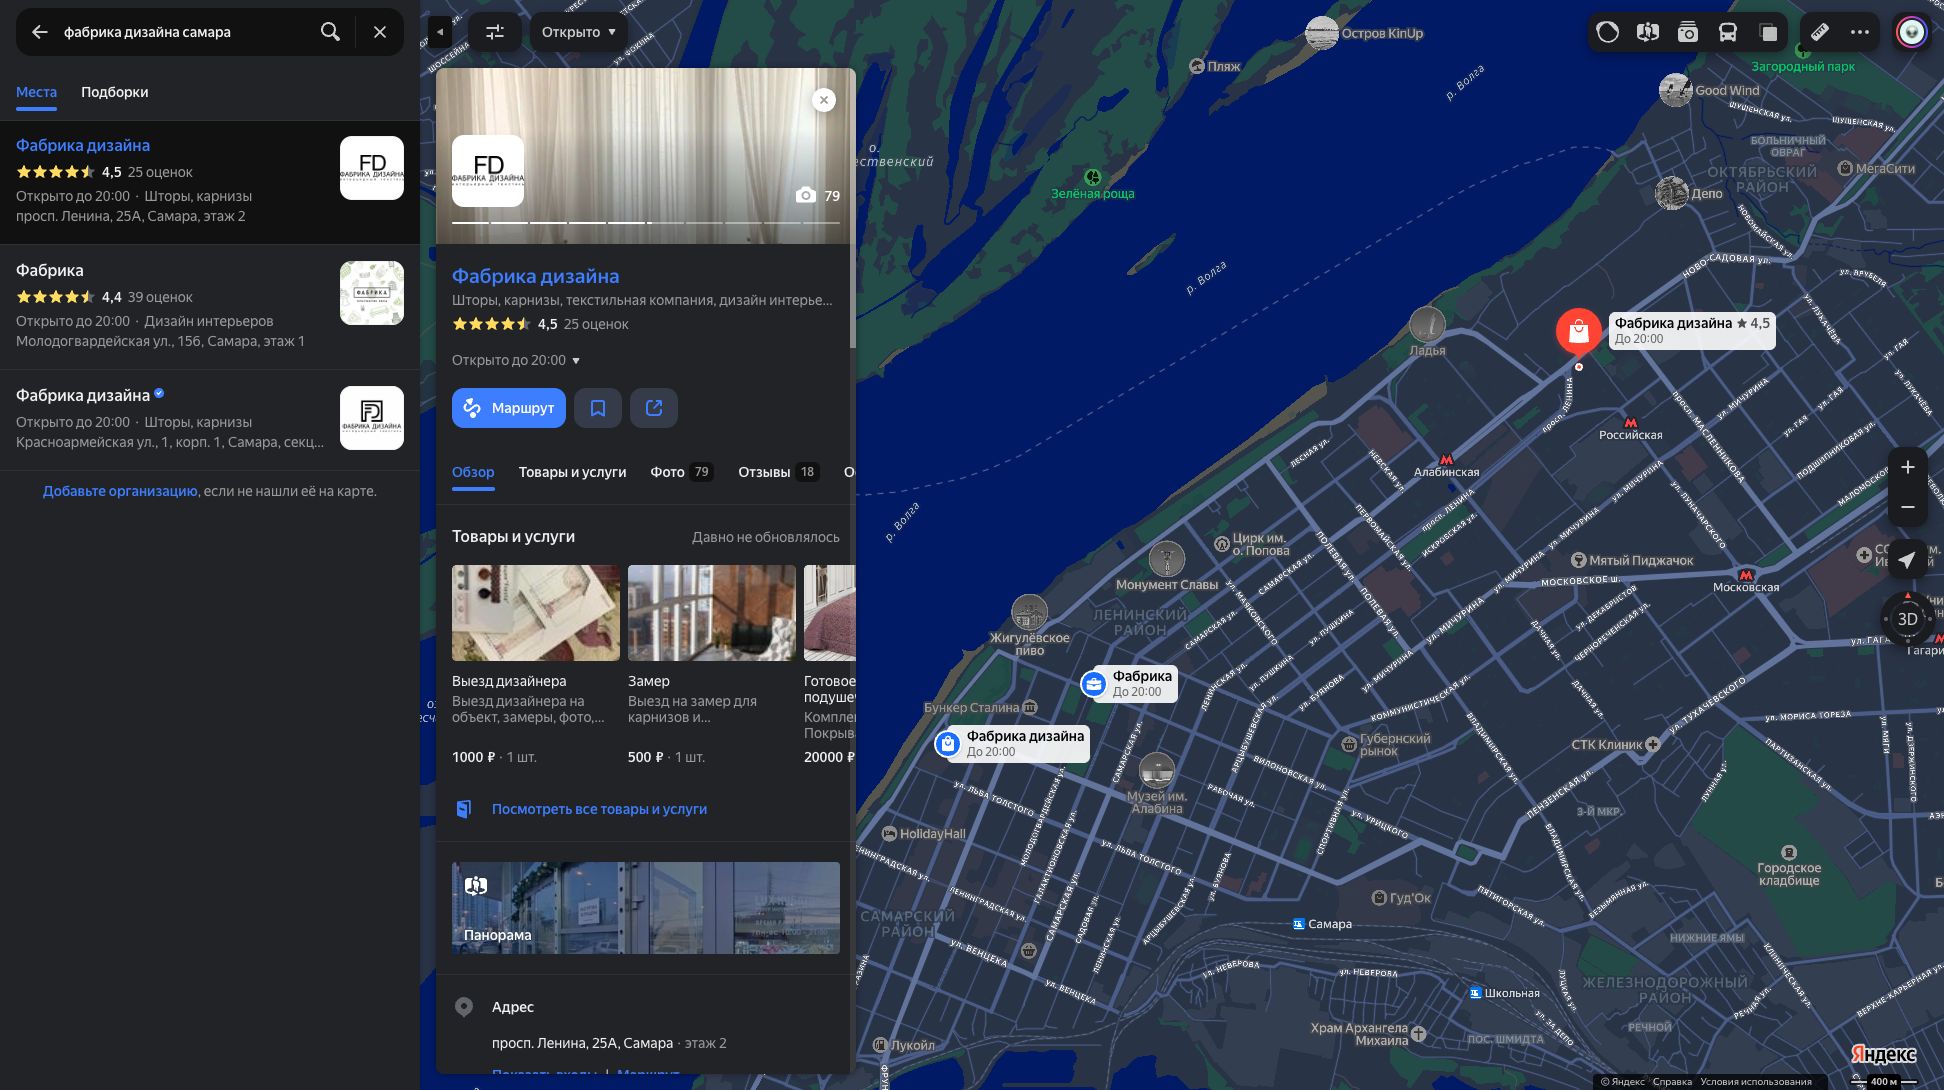This screenshot has height=1090, width=1944.
Task: Open the Панорама street view thumbnail
Action: [x=646, y=908]
